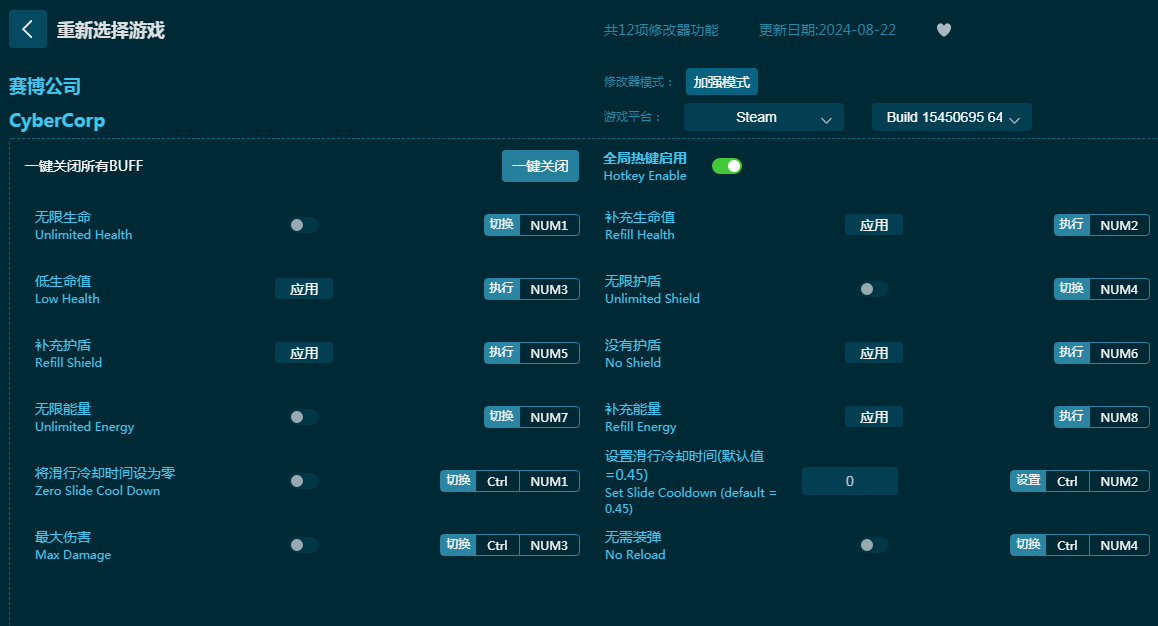This screenshot has width=1158, height=626.
Task: Select the enhanced mode (加强模式) button
Action: 721,82
